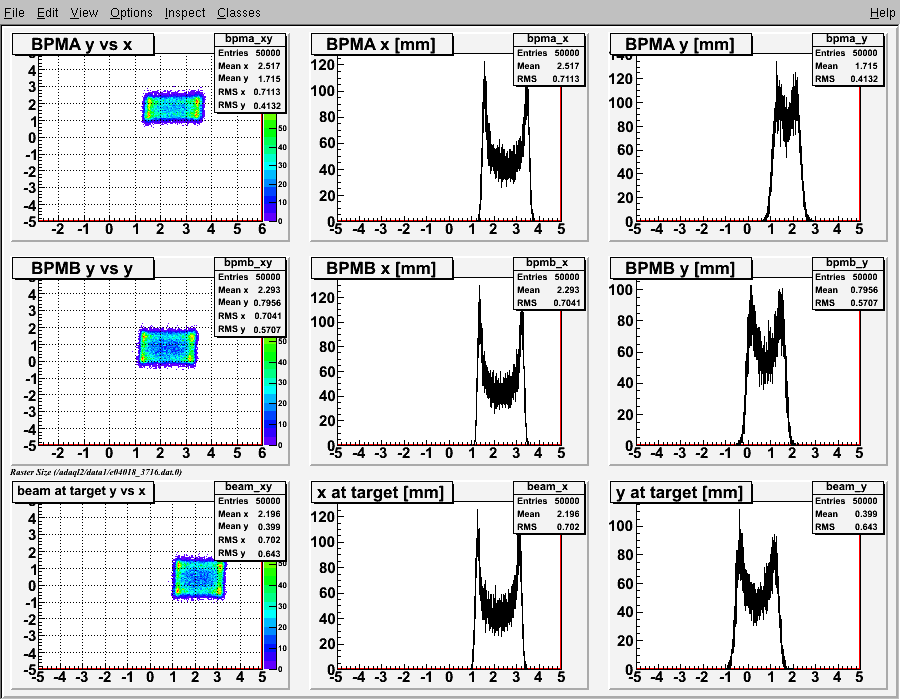Viewport: 900px width, 700px height.
Task: Click 'RMS y 0.5707' in bpmb_xy stats
Action: pyautogui.click(x=250, y=329)
